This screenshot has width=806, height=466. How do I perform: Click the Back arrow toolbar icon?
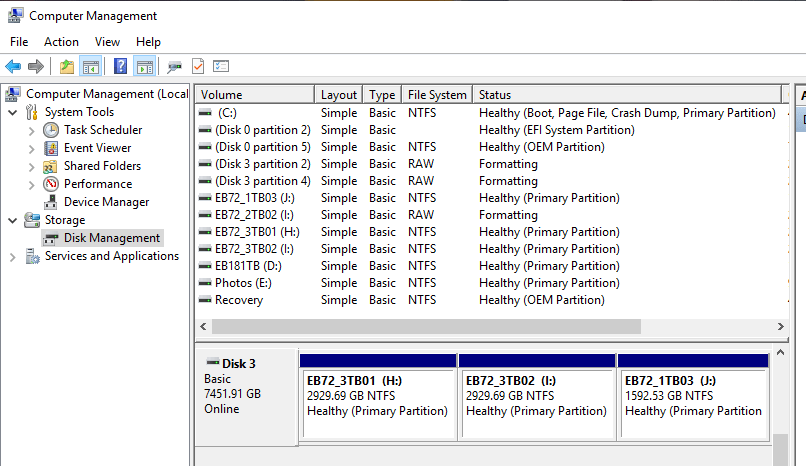pos(13,67)
